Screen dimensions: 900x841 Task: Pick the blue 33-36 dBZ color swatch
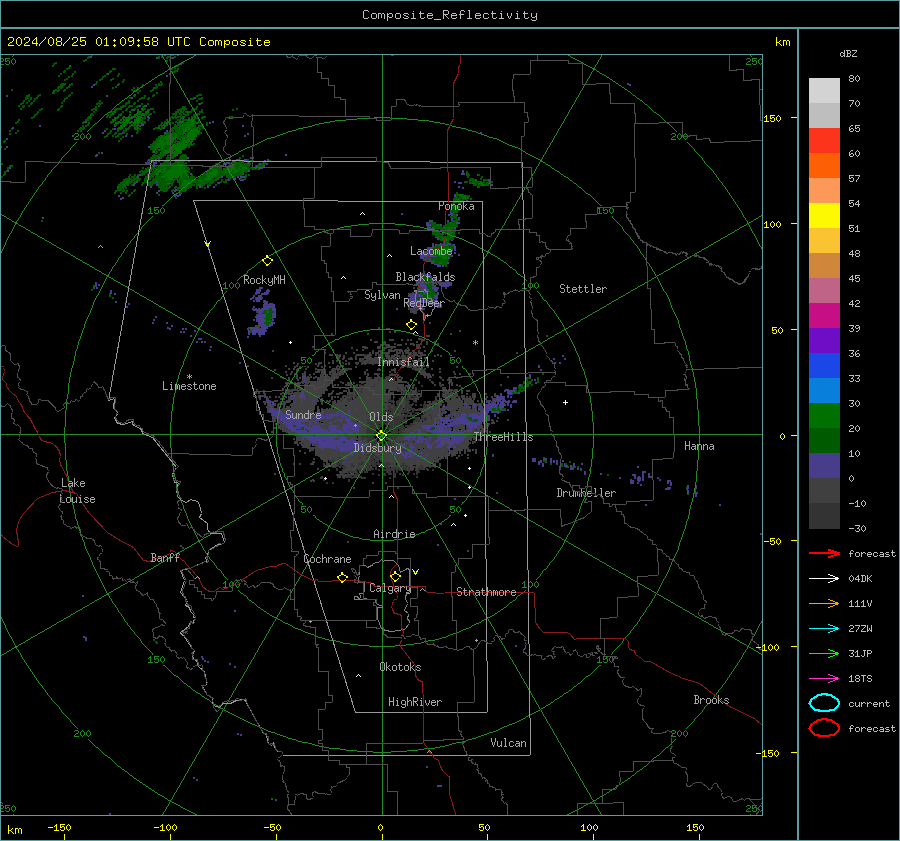pos(824,366)
